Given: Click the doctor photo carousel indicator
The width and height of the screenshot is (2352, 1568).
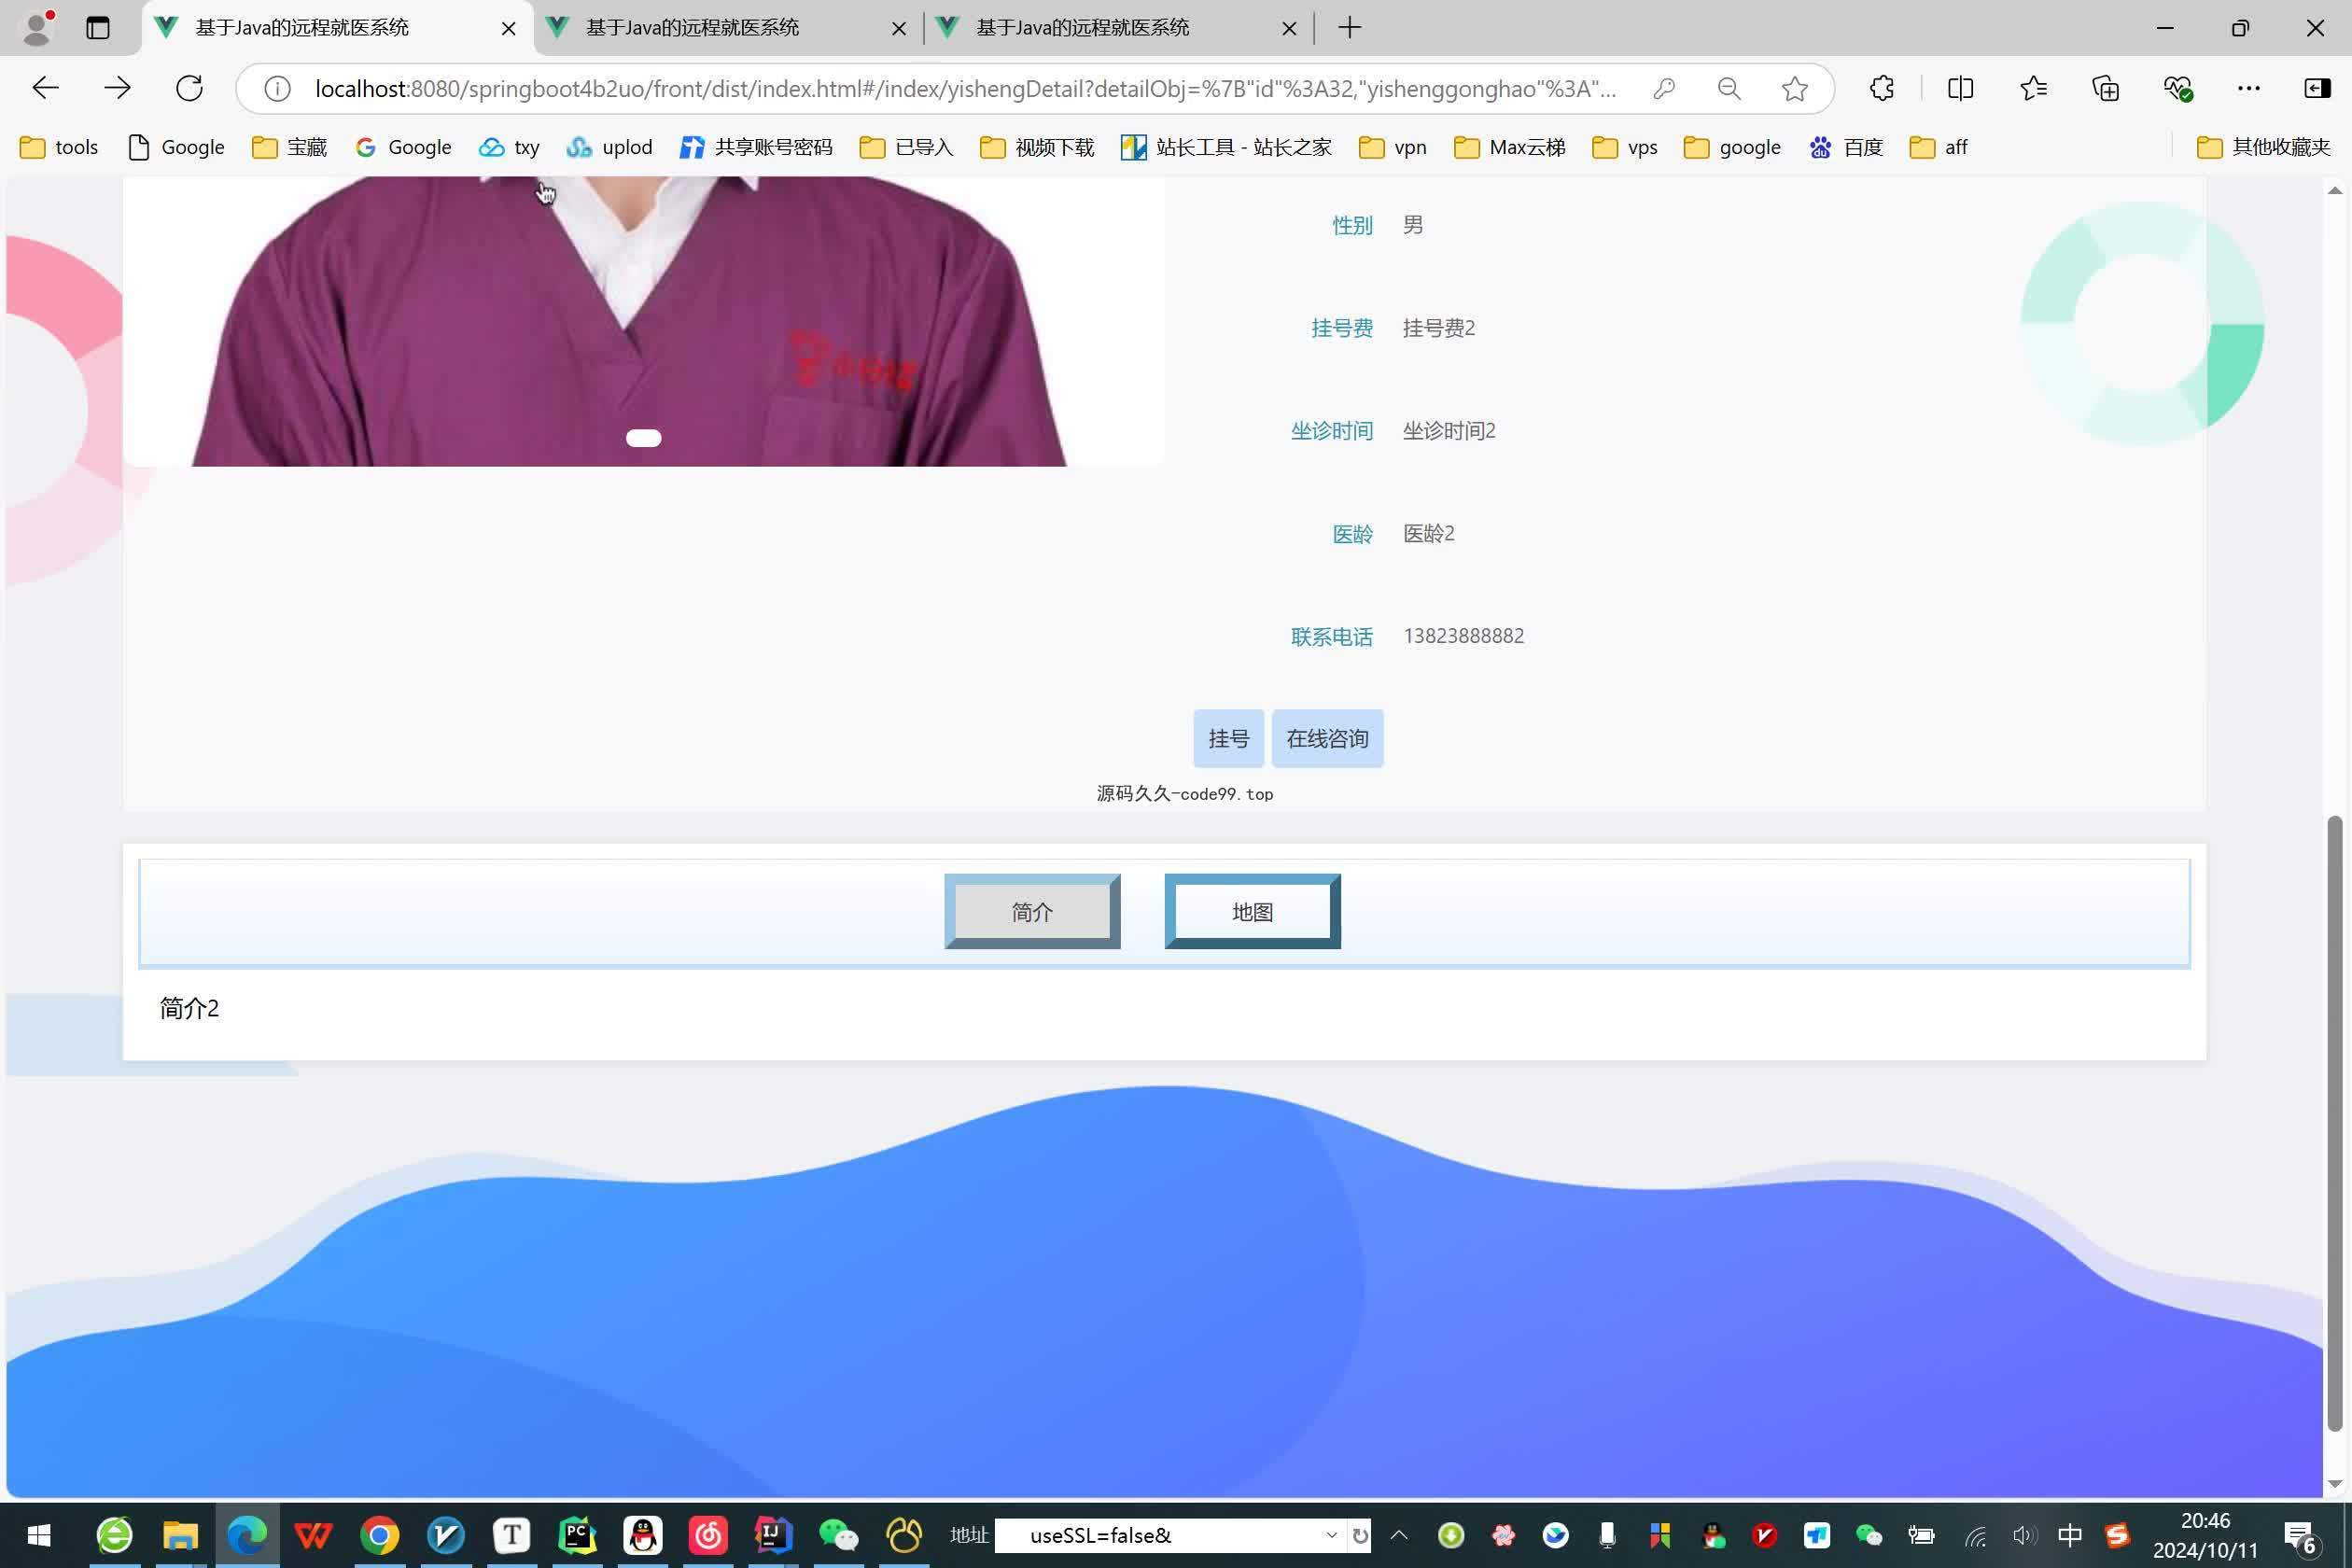Looking at the screenshot, I should [643, 438].
